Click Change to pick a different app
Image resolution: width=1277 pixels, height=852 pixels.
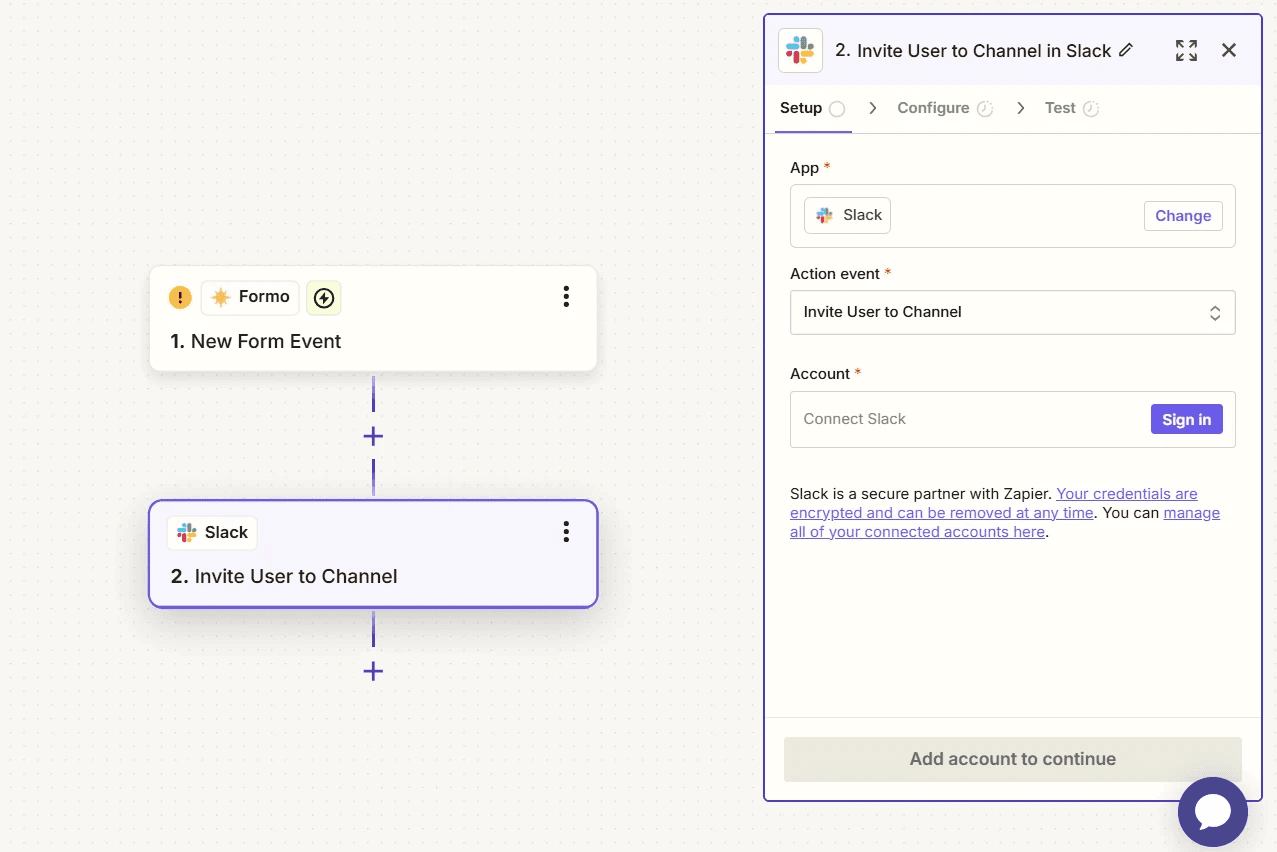(x=1183, y=216)
